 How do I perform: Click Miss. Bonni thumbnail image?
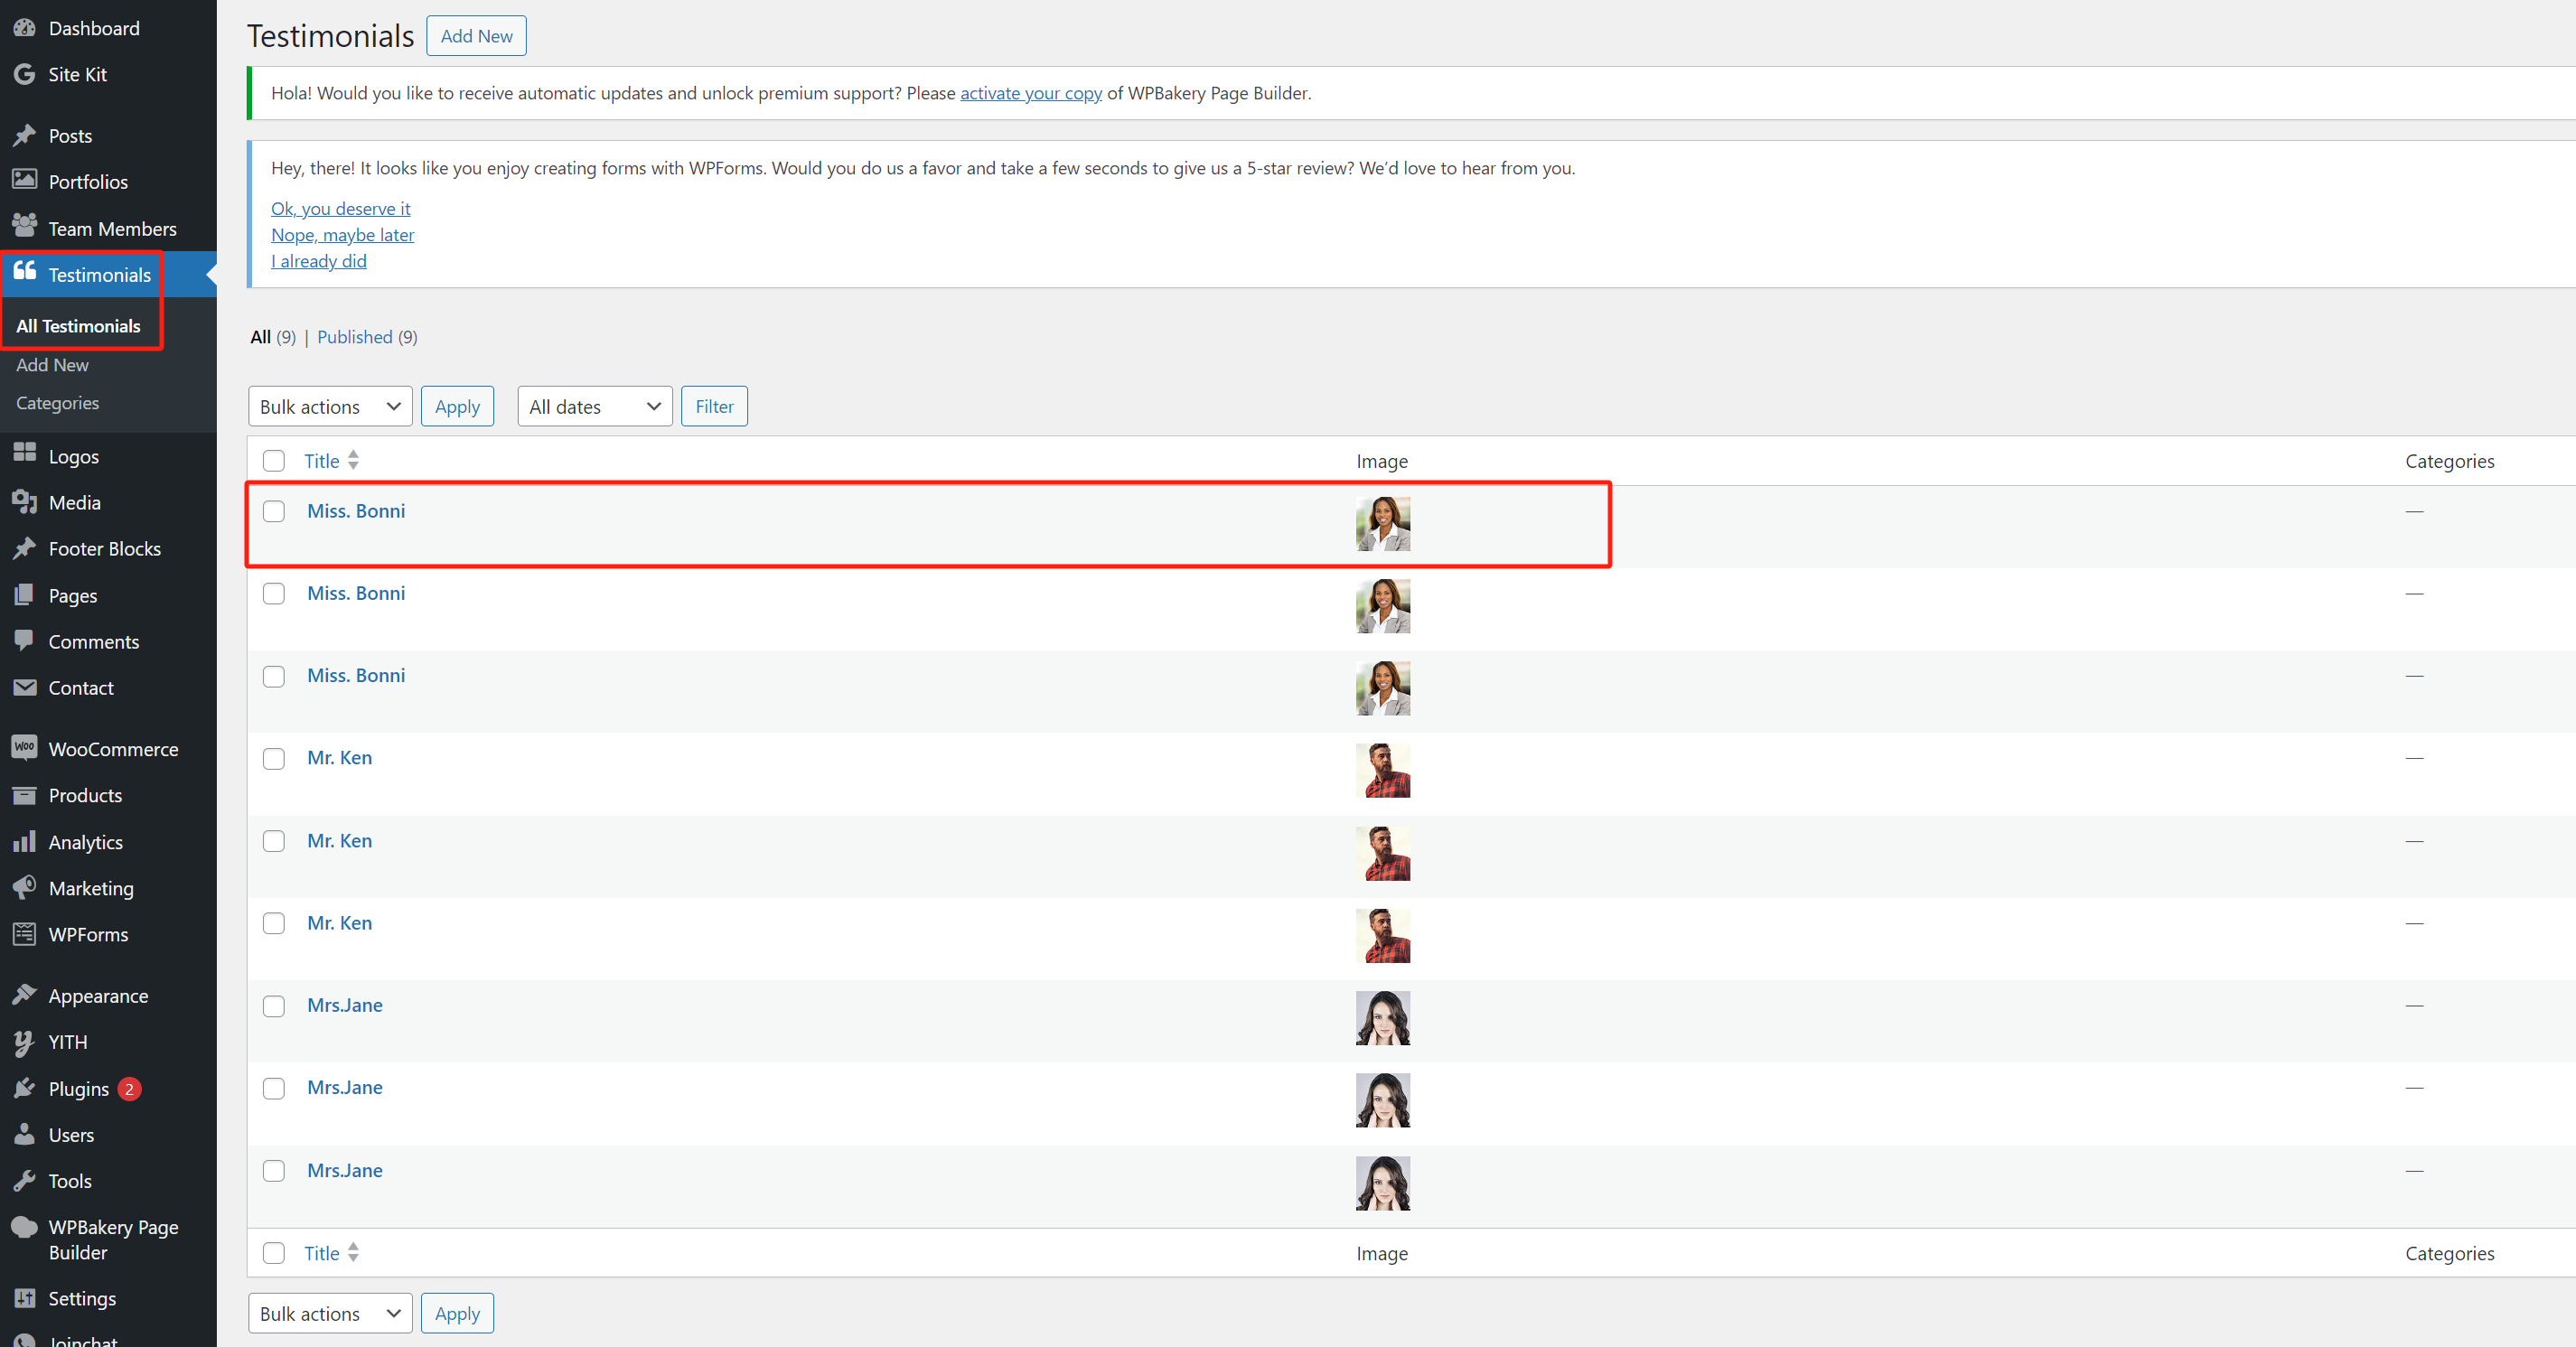click(1382, 521)
